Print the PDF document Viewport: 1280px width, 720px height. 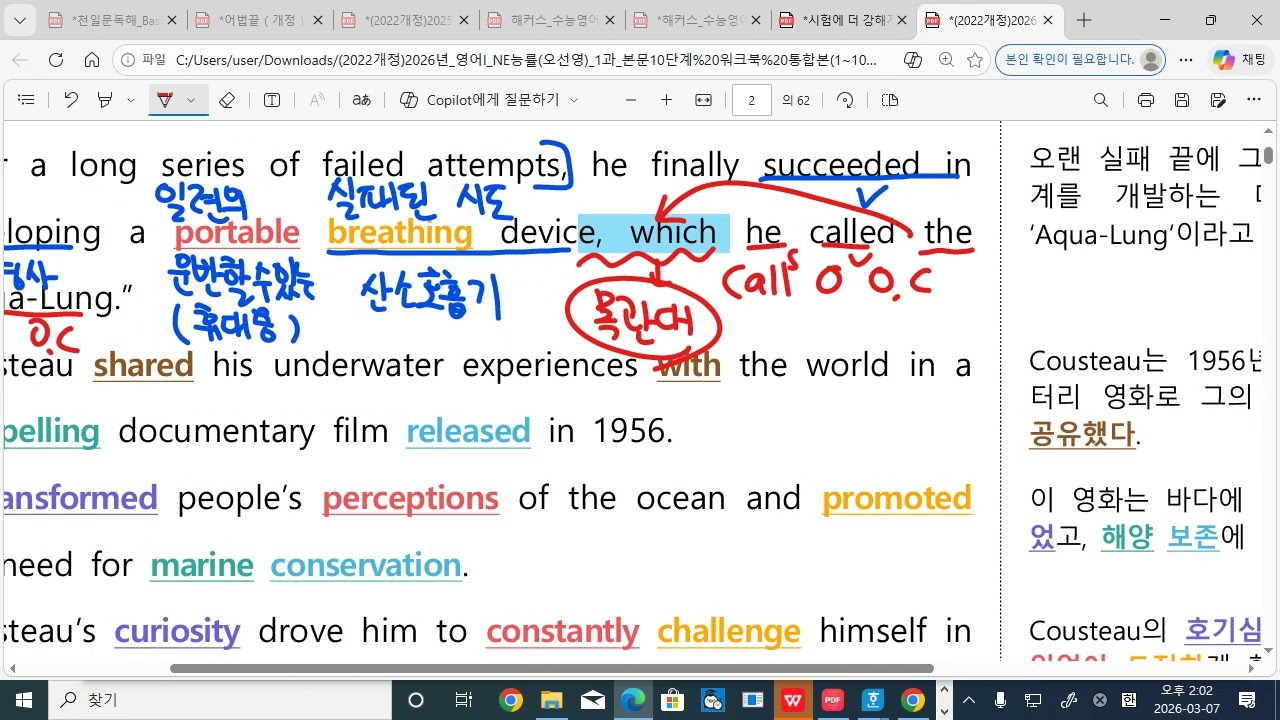click(x=1146, y=100)
